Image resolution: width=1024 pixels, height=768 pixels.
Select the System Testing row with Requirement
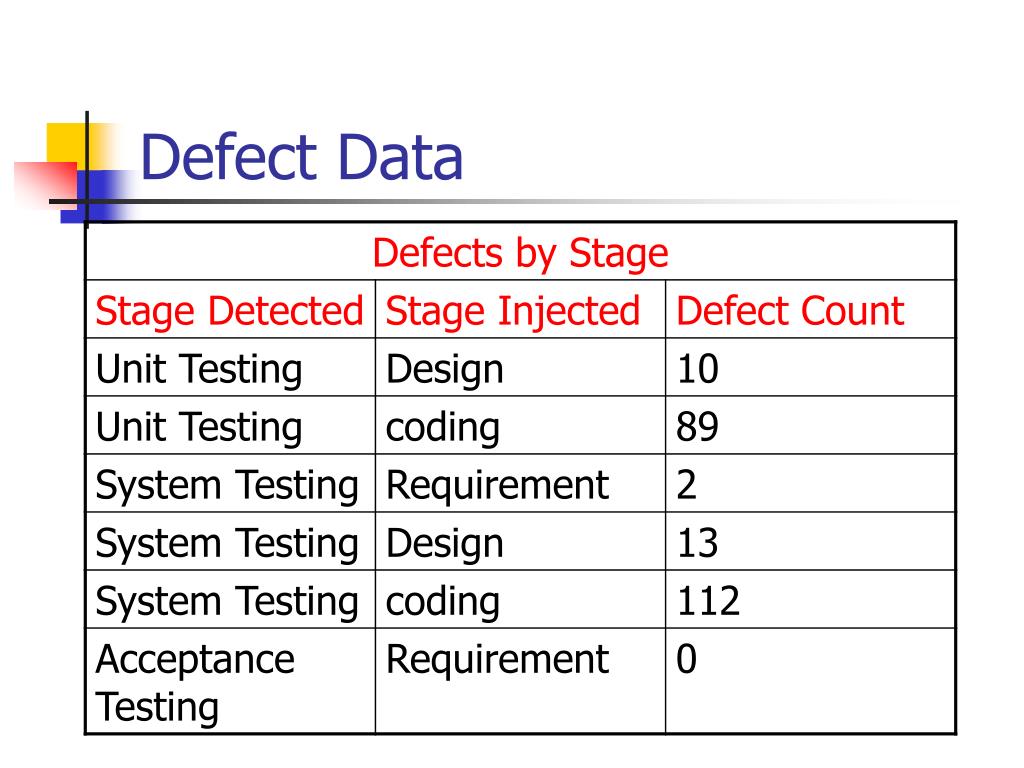click(x=520, y=484)
